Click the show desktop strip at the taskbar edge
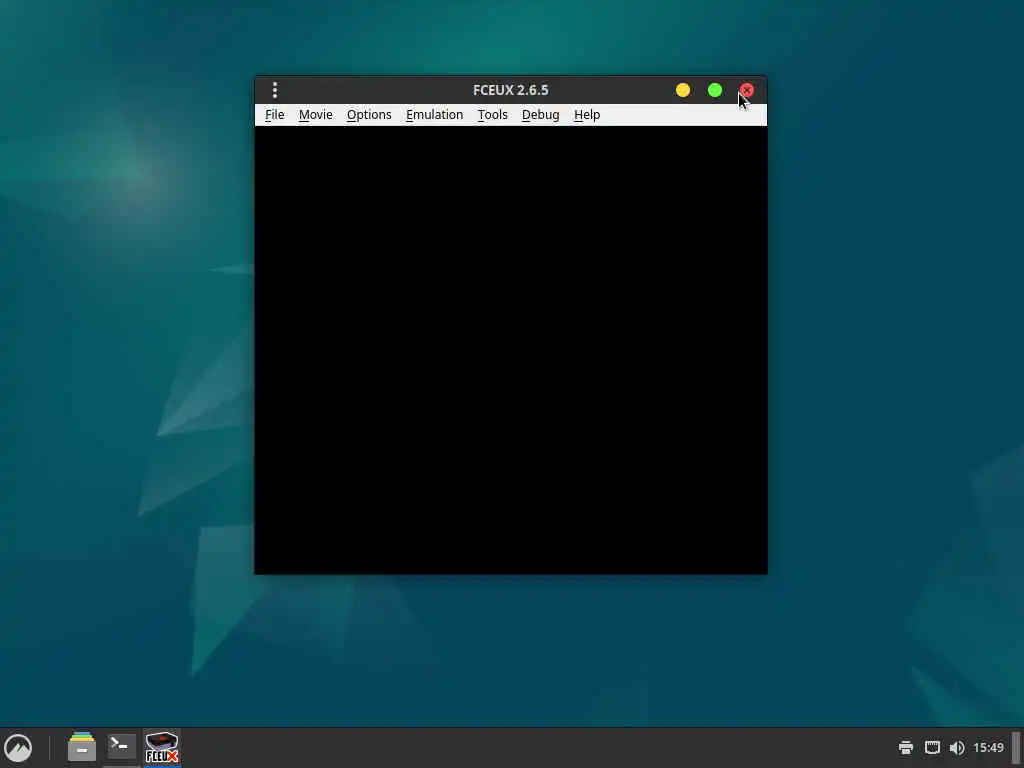 pyautogui.click(x=1016, y=748)
